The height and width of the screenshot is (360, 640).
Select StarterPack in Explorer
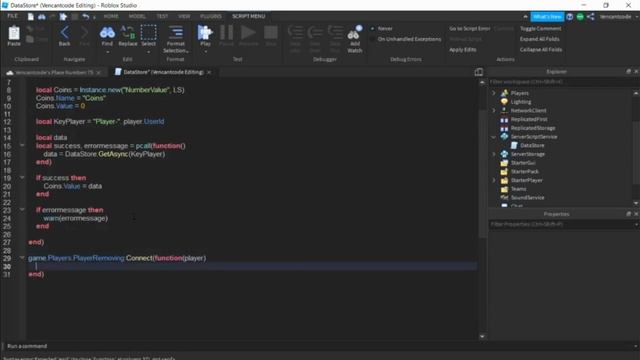(524, 171)
